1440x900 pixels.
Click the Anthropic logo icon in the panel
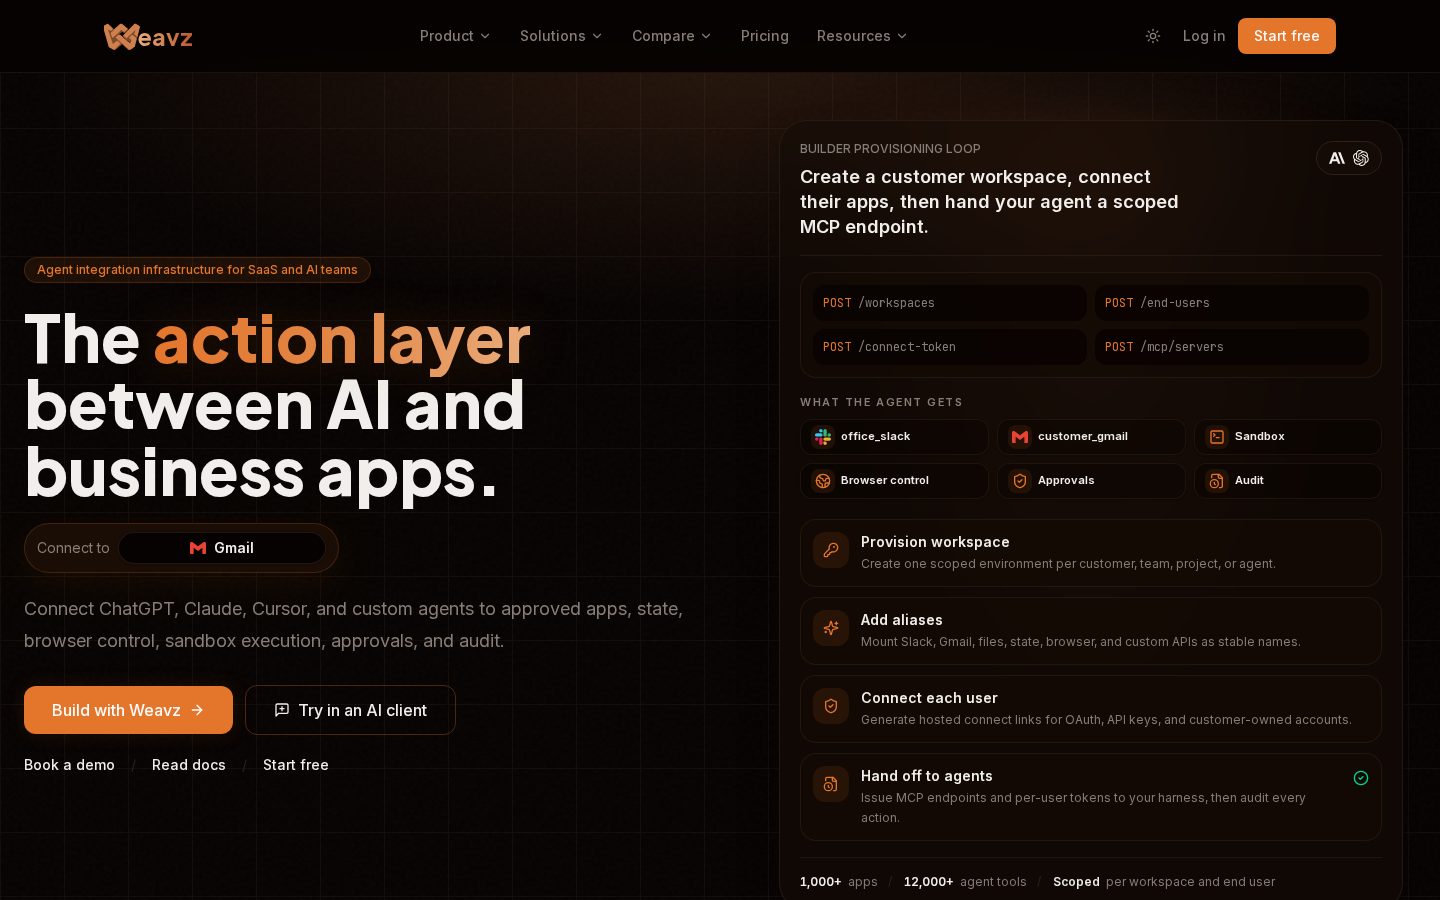point(1337,158)
